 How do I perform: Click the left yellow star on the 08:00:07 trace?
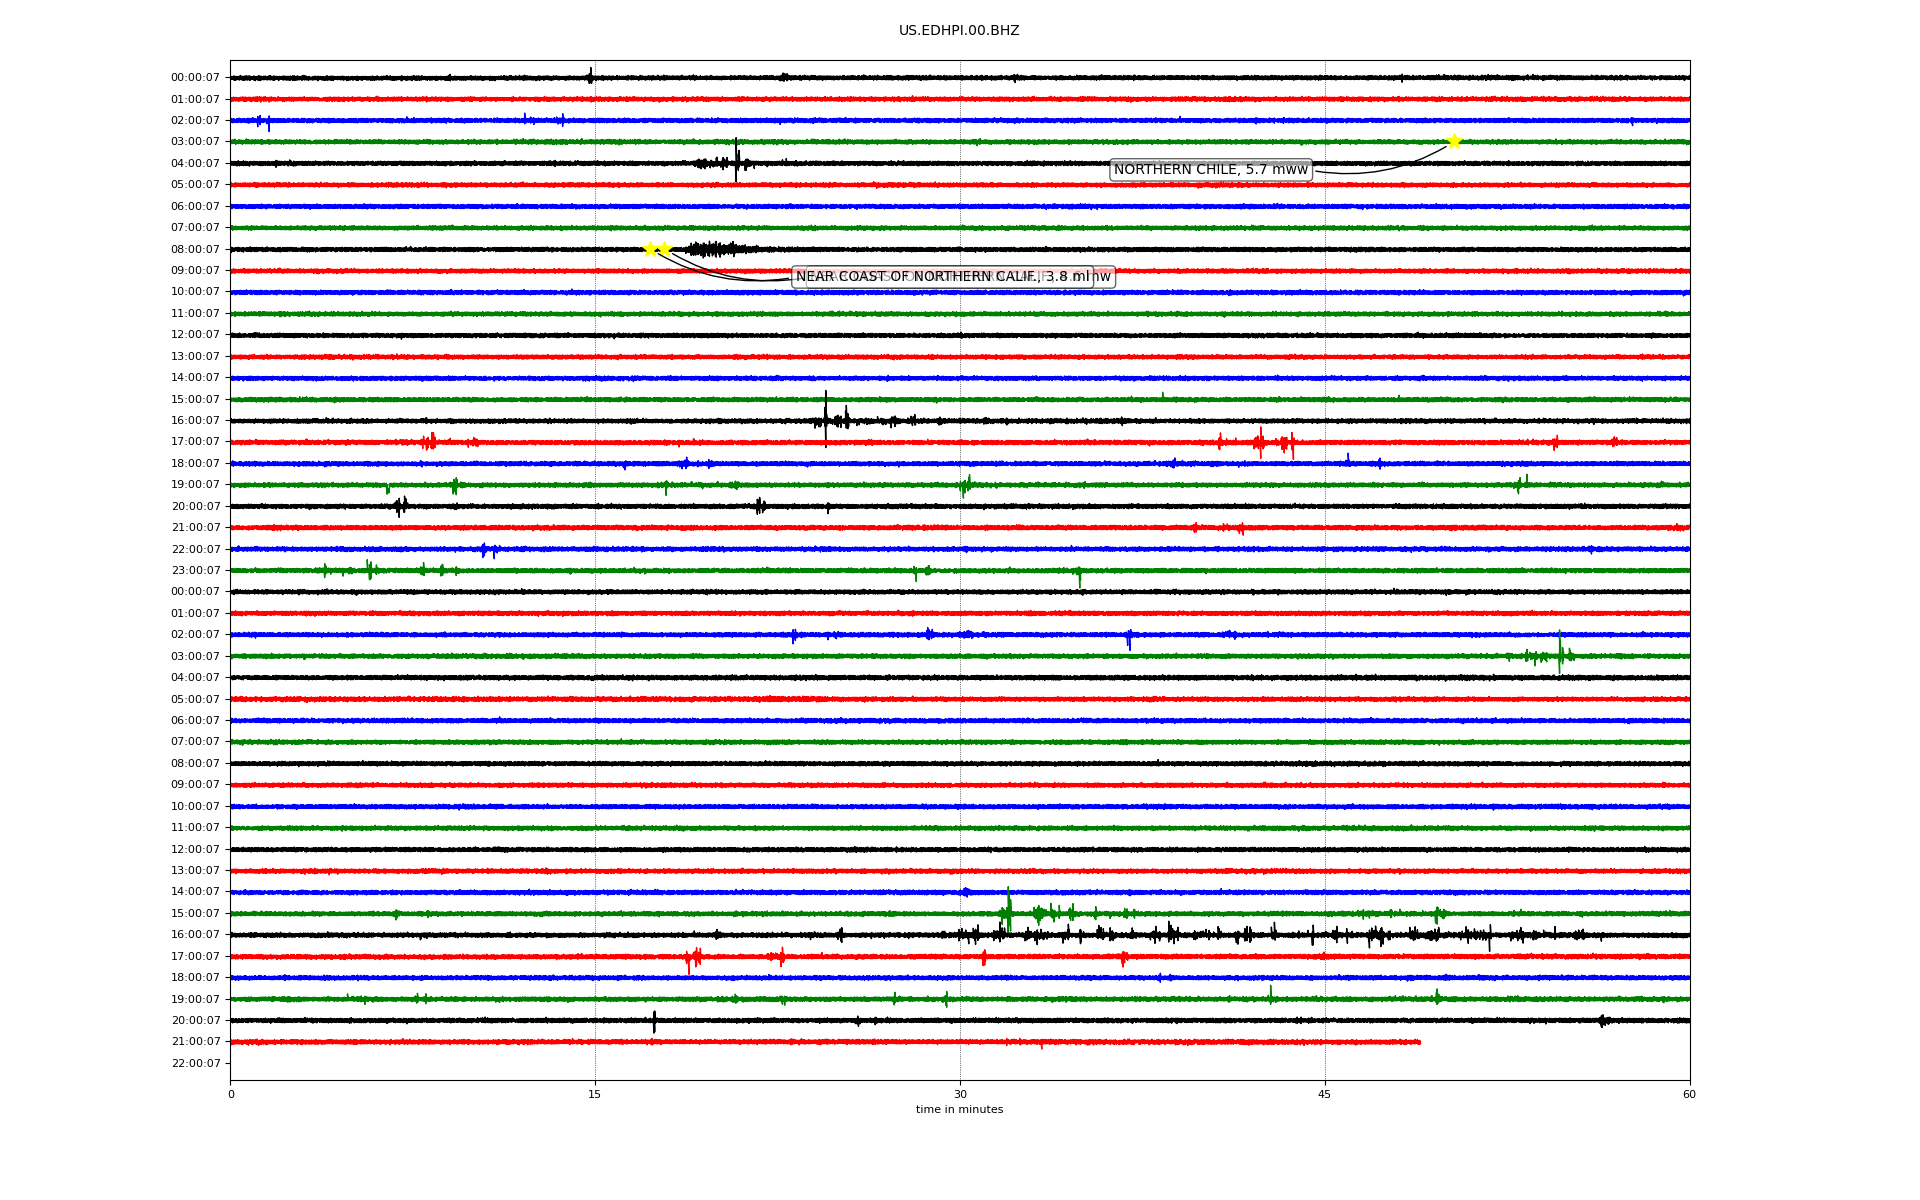650,249
